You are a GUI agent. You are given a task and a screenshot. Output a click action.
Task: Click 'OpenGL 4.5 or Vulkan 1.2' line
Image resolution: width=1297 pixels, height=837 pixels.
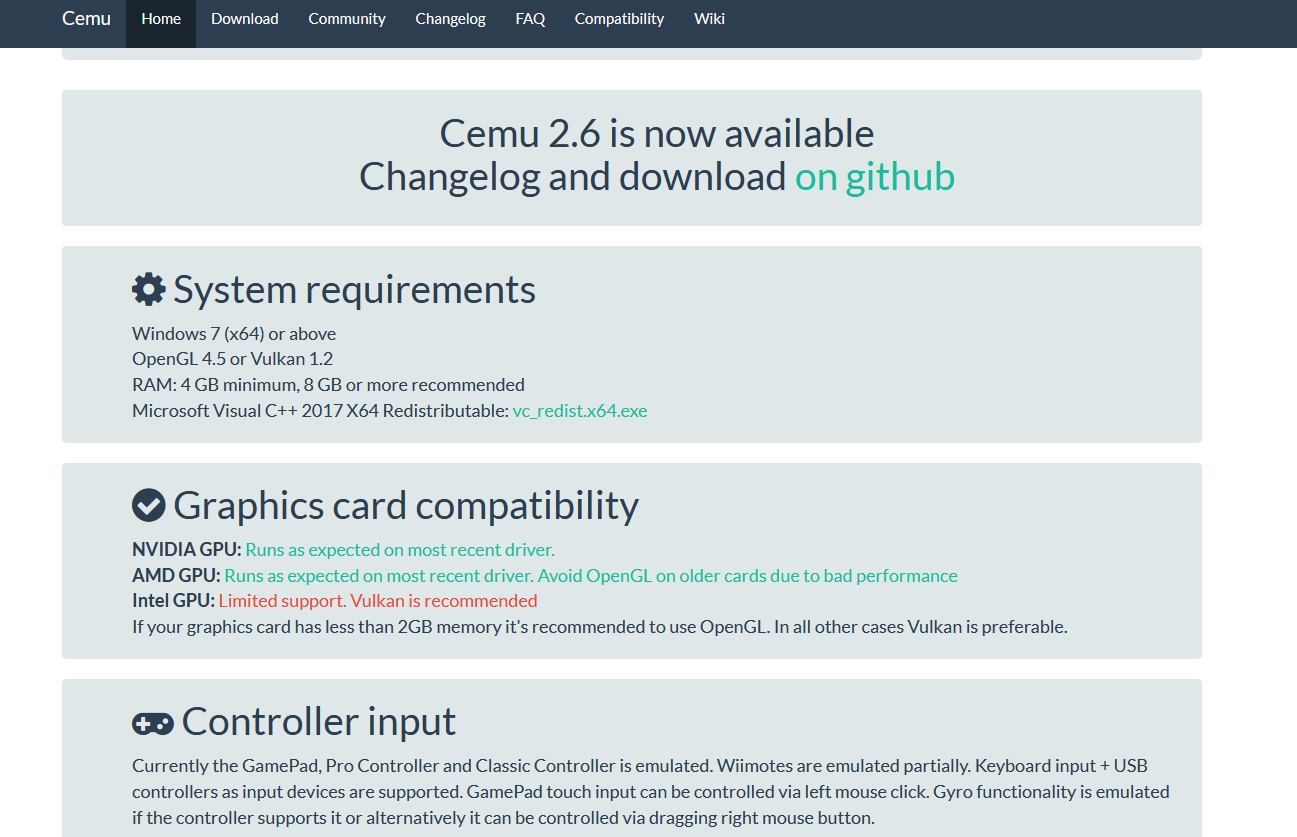click(232, 359)
